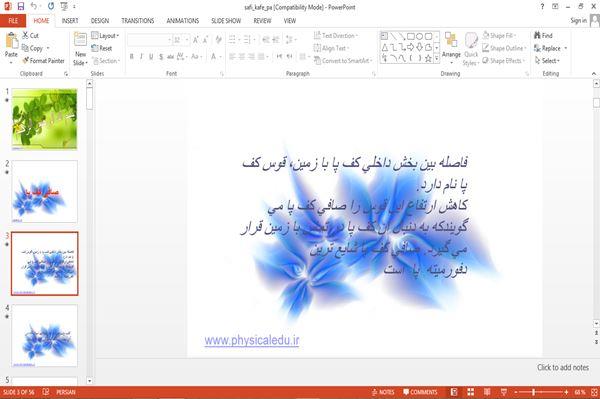Open the Arrange tool
Image resolution: width=600 pixels, height=399 pixels.
(x=451, y=49)
